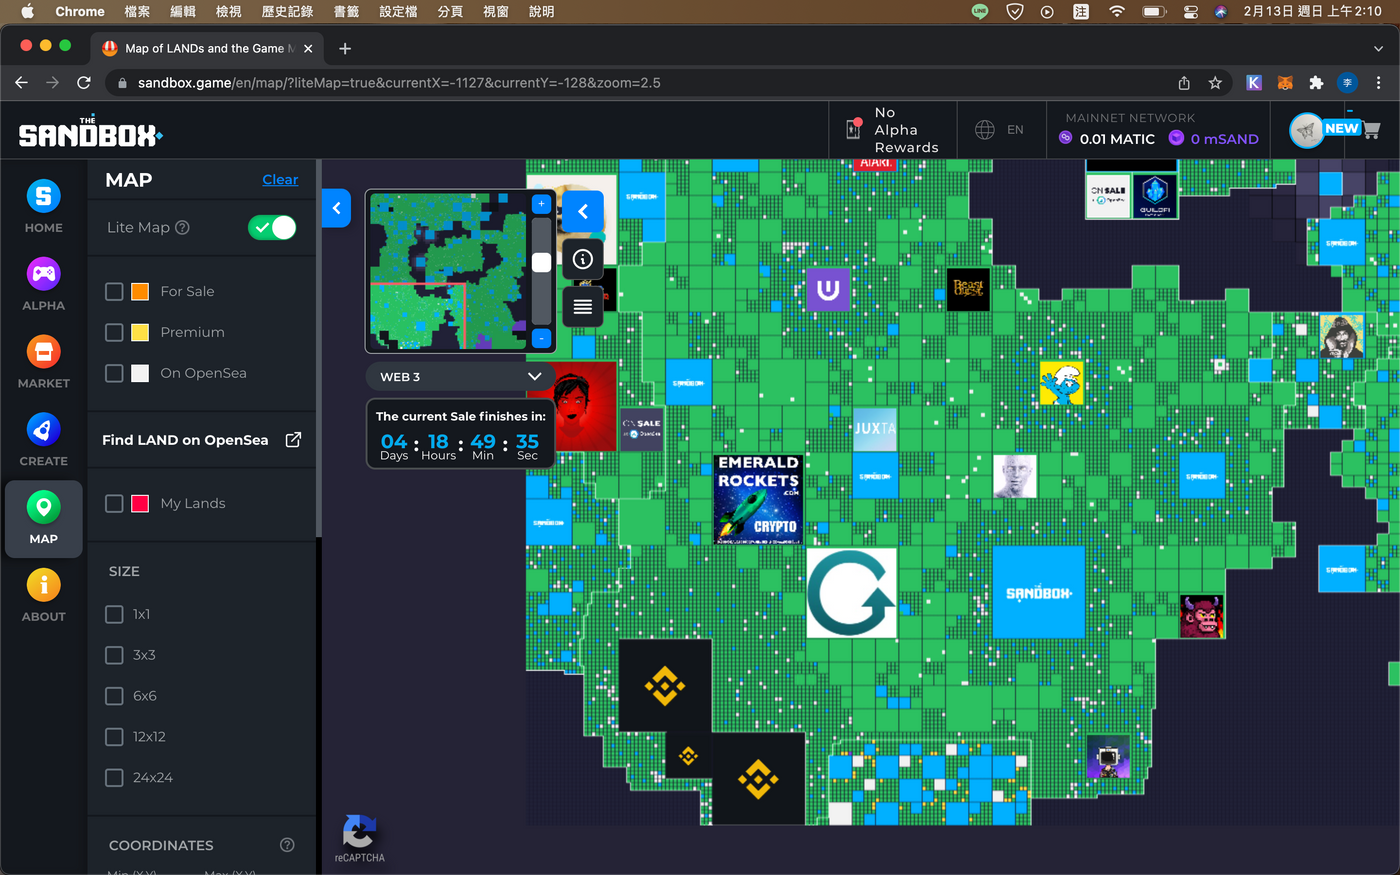The height and width of the screenshot is (875, 1400).
Task: Select the 24x24 size checkbox
Action: point(114,777)
